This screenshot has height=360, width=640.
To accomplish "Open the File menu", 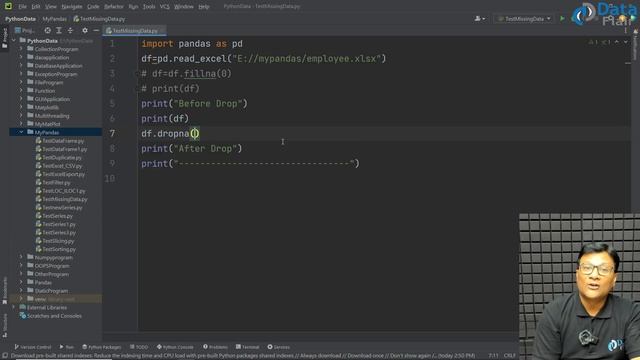I will [x=22, y=7].
